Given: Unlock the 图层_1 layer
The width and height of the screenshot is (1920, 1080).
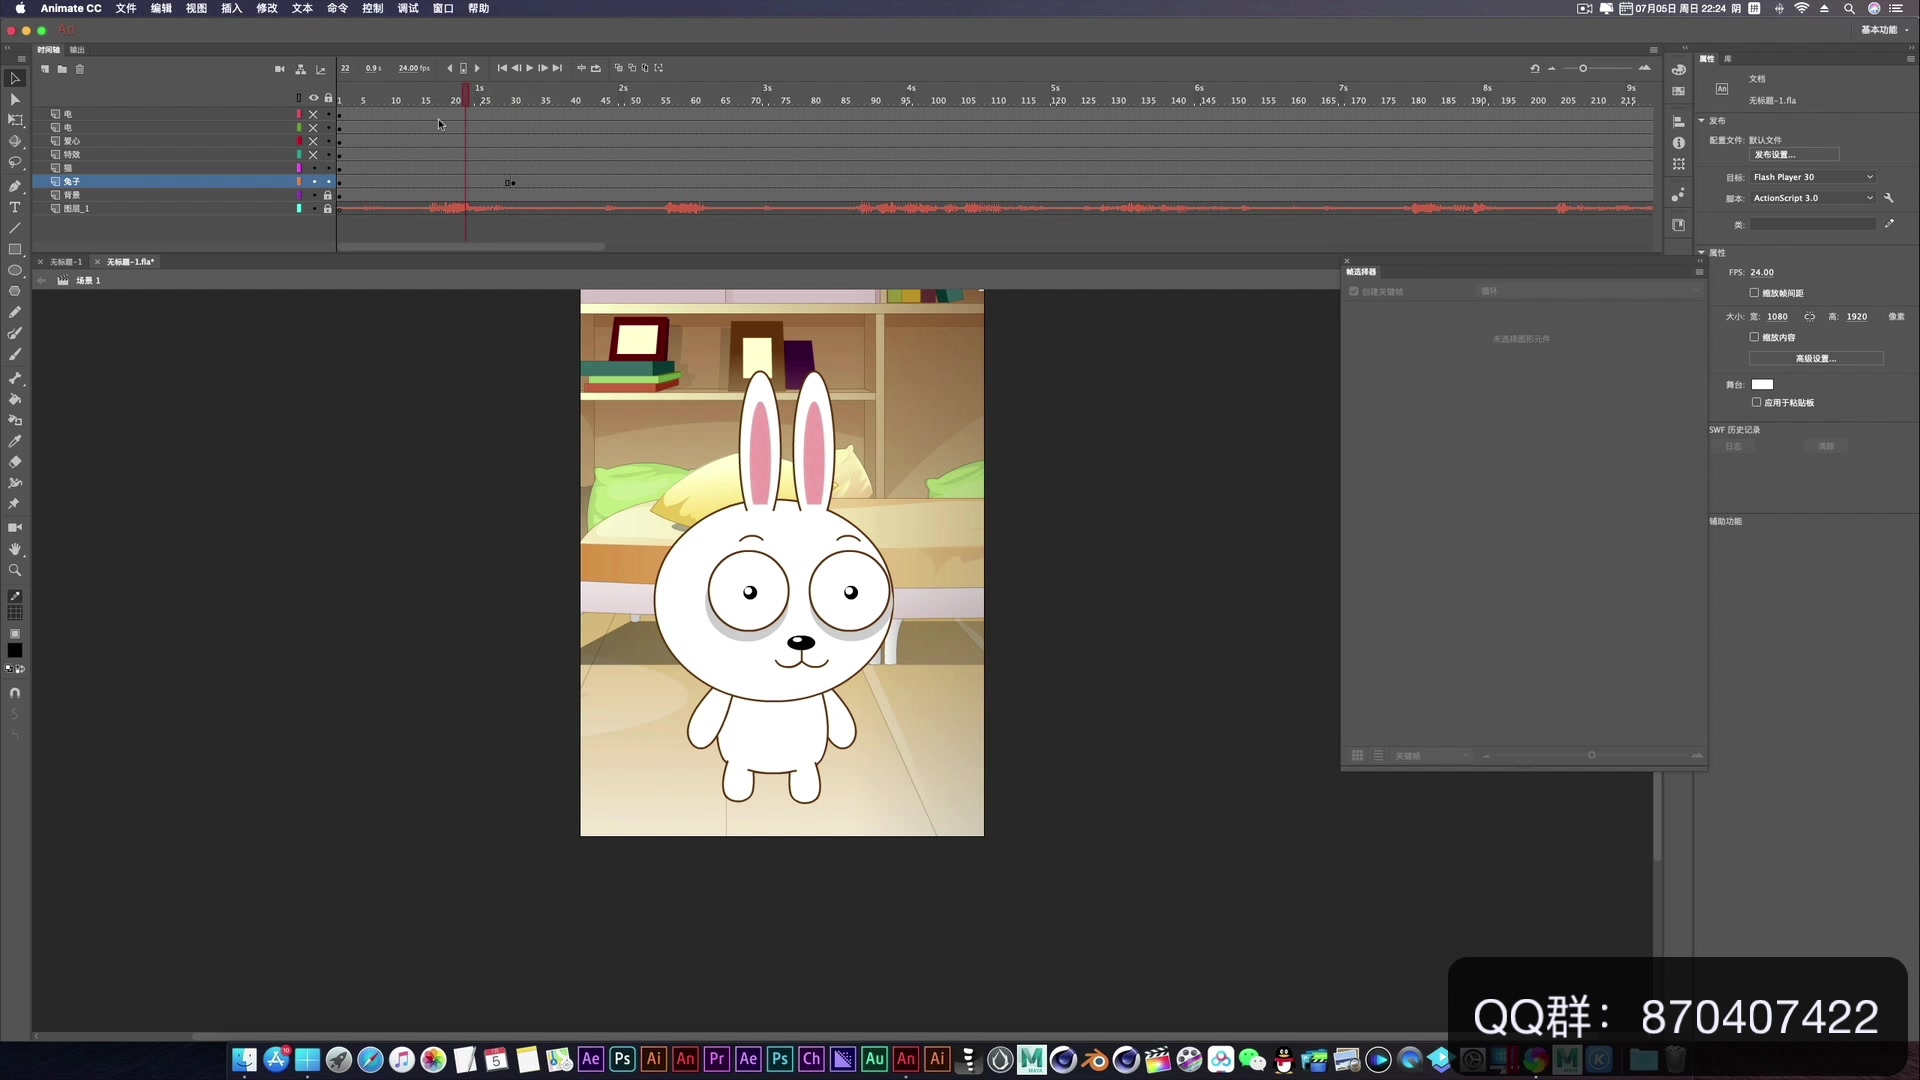Looking at the screenshot, I should [327, 209].
